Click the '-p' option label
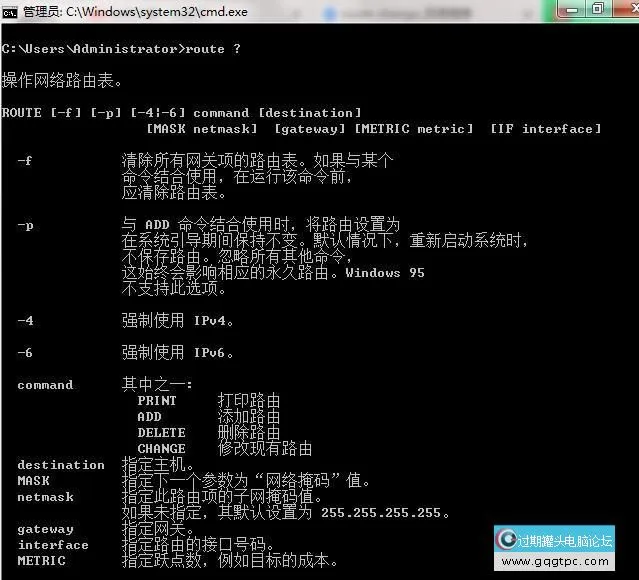639x580 pixels. pyautogui.click(x=25, y=225)
